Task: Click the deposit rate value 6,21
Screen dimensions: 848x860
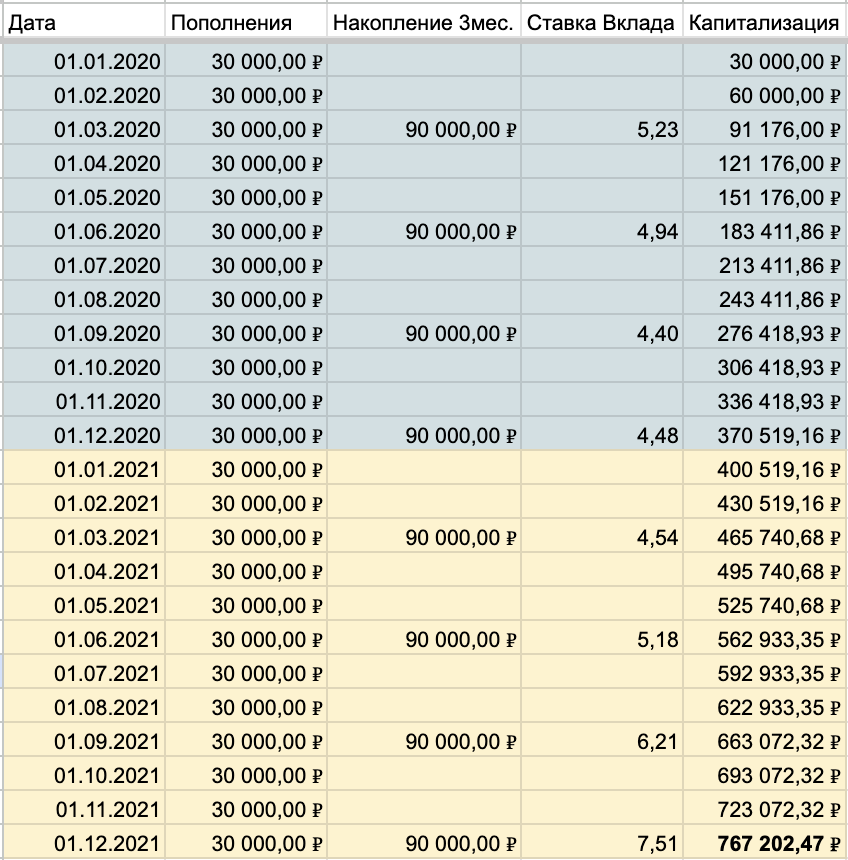Action: tap(657, 742)
